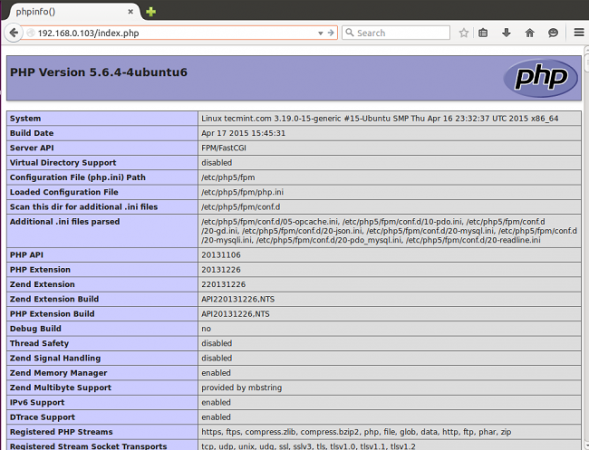Click the PHP Extension Build label

click(x=52, y=314)
